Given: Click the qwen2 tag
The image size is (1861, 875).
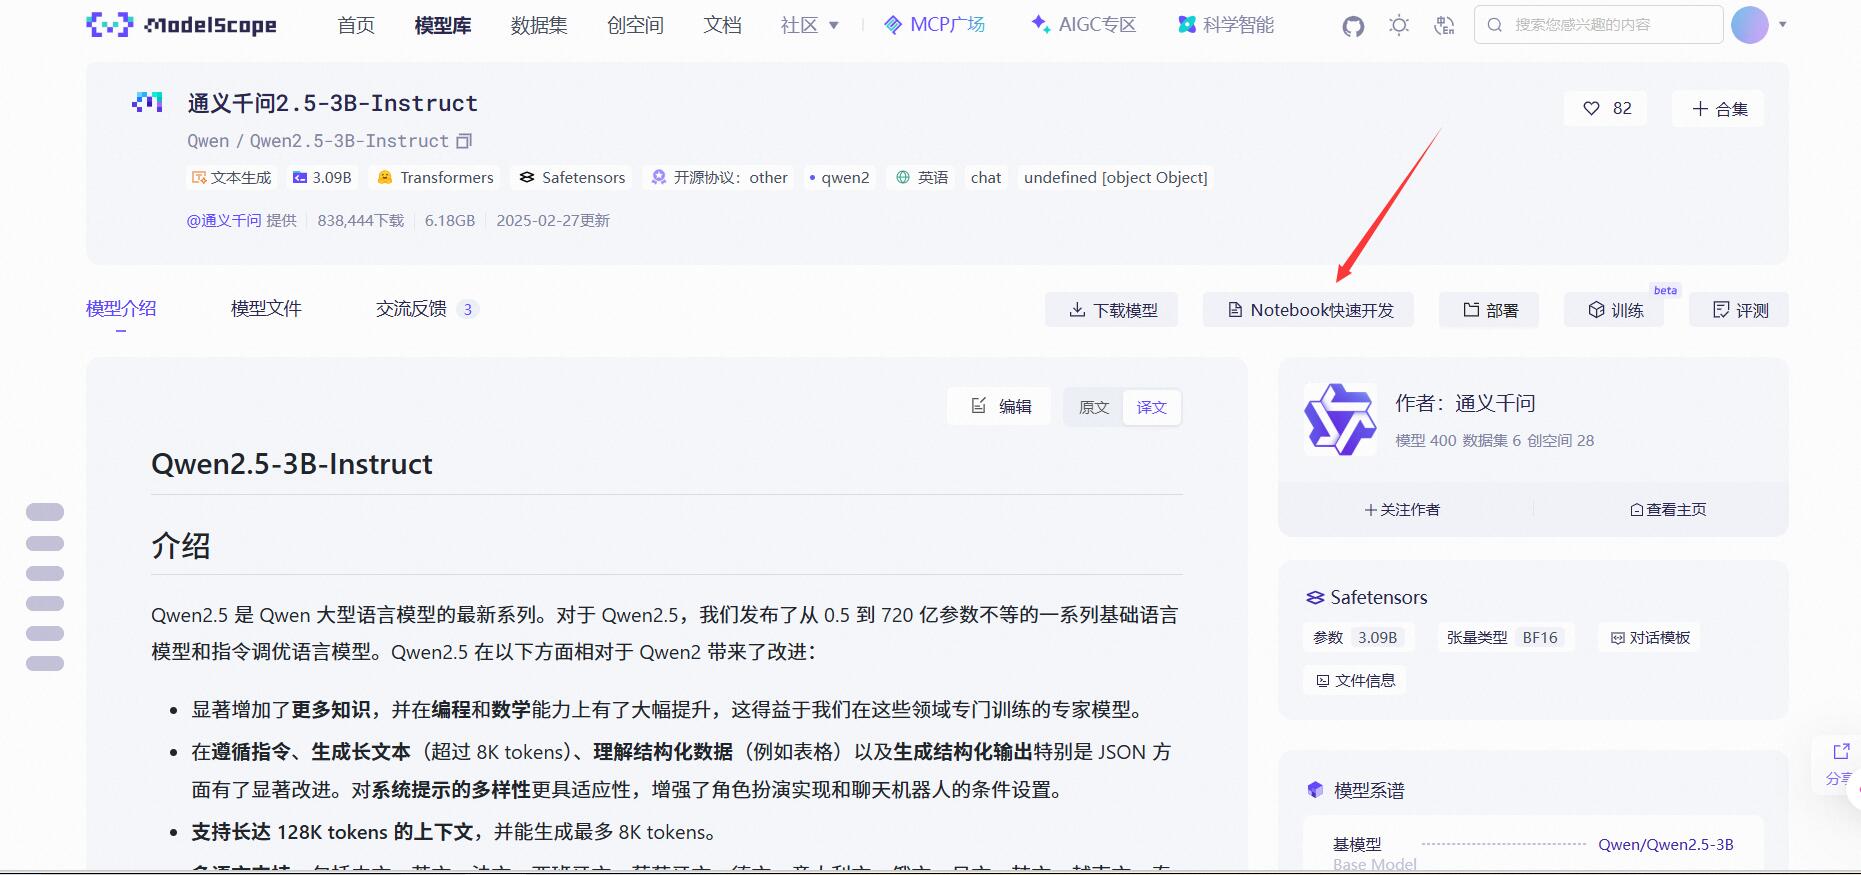Looking at the screenshot, I should point(839,177).
